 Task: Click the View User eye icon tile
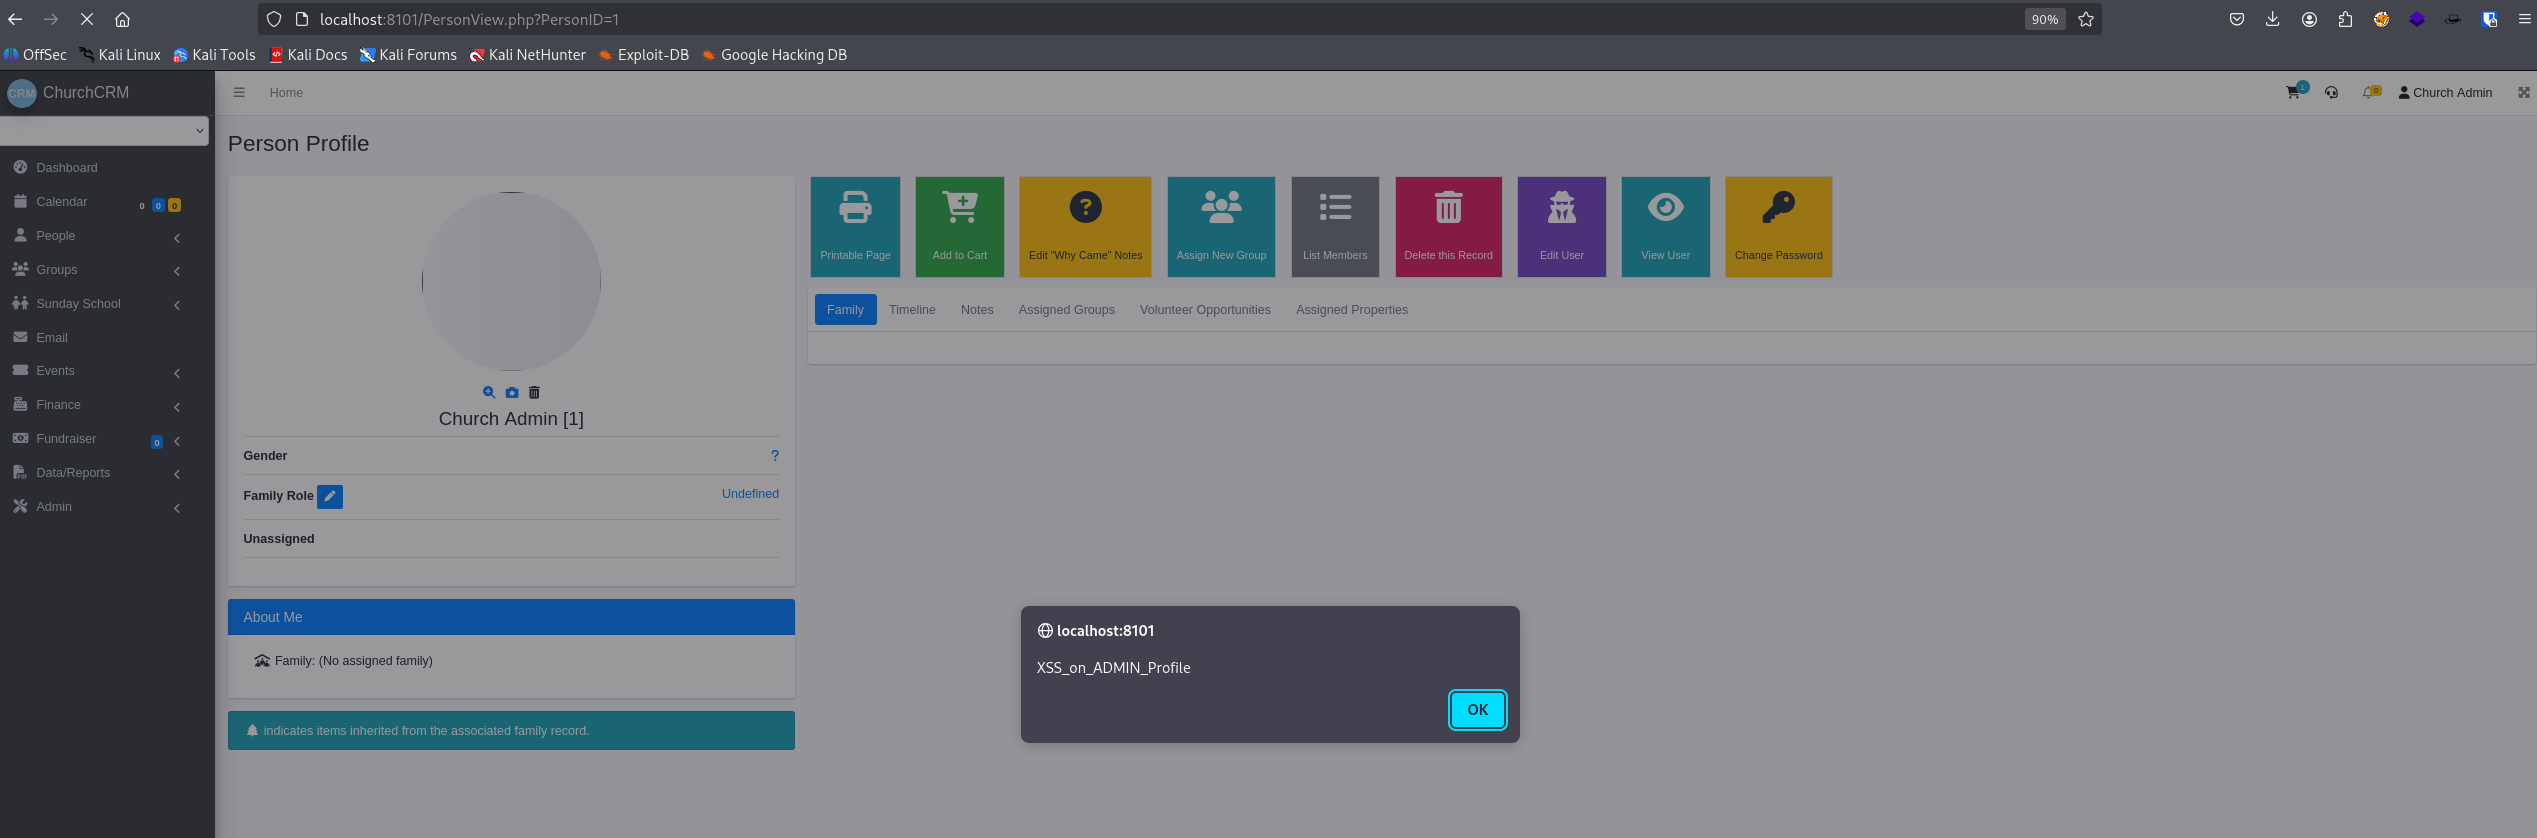tap(1666, 227)
